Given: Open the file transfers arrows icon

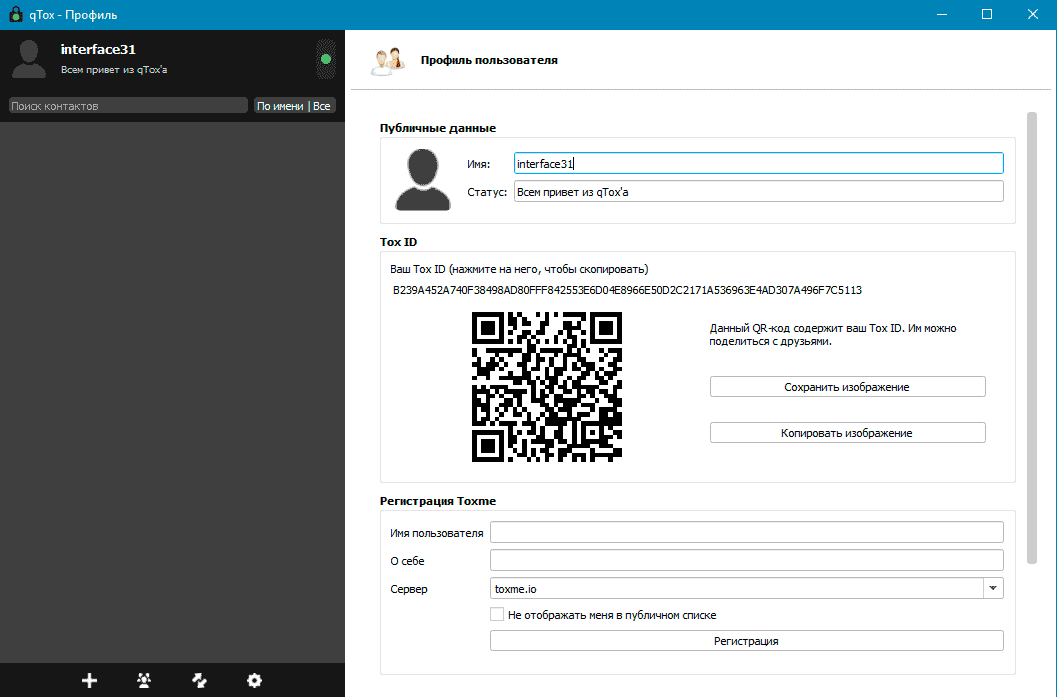Looking at the screenshot, I should pyautogui.click(x=199, y=681).
